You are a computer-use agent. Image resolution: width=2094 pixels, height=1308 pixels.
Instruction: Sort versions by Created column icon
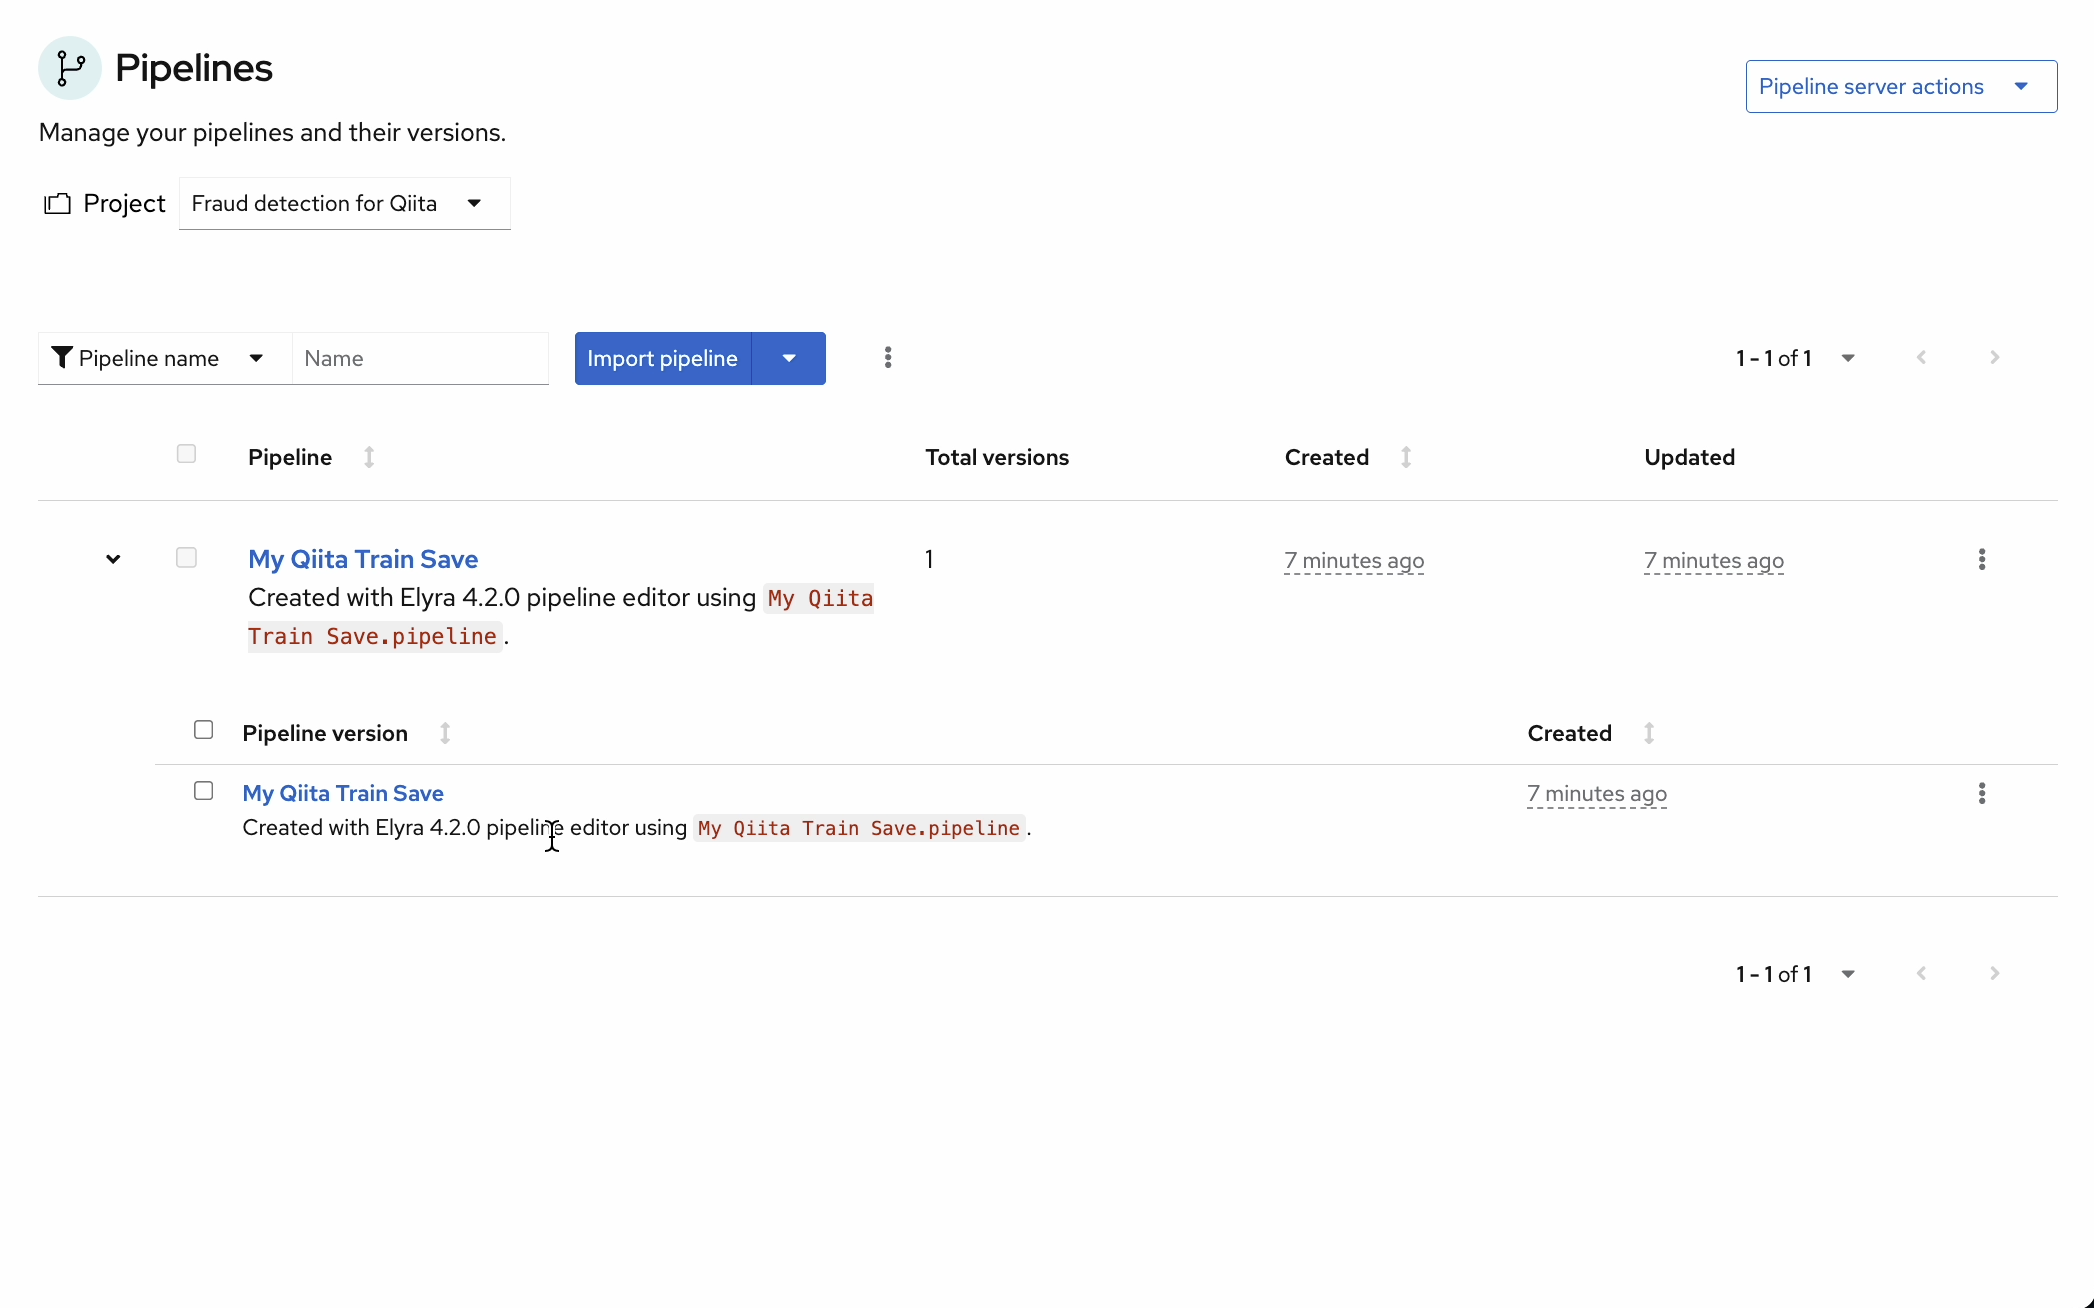[1649, 734]
